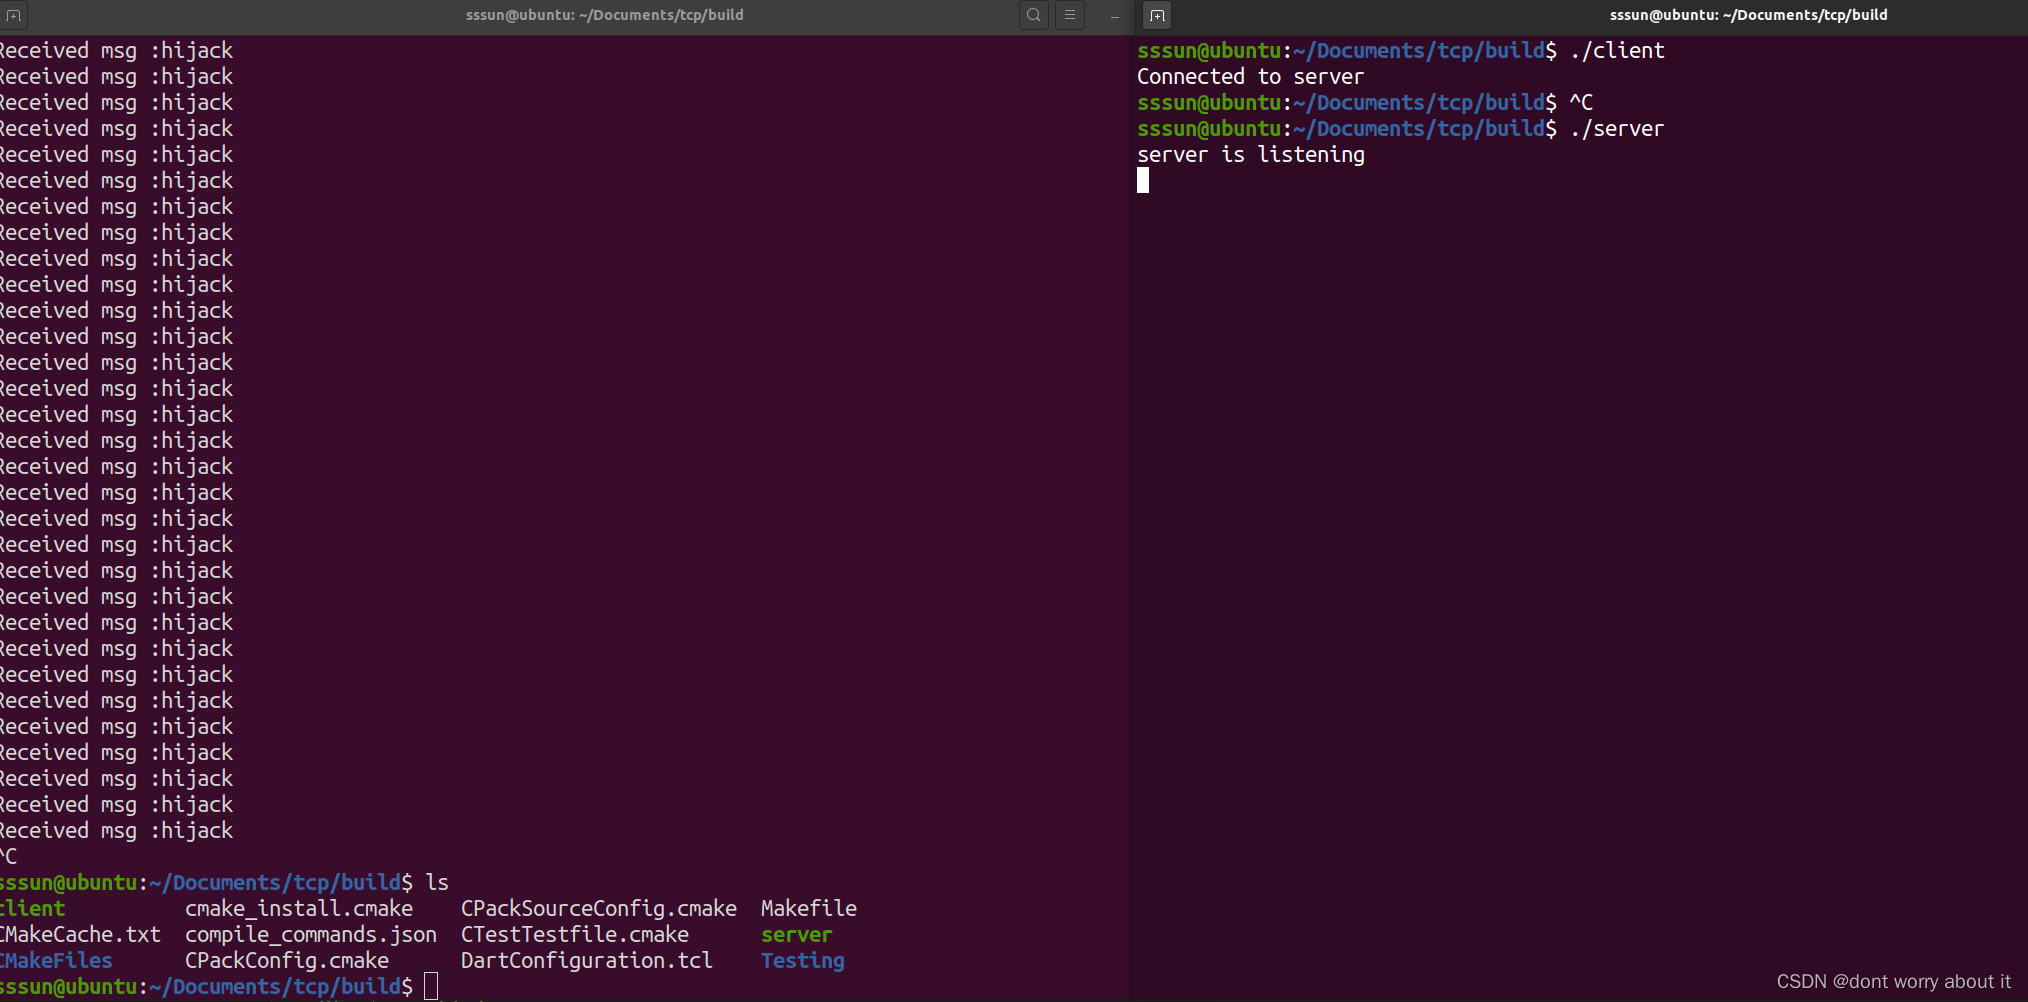Select the 'Testing' directory name
The height and width of the screenshot is (1002, 2028).
point(803,960)
